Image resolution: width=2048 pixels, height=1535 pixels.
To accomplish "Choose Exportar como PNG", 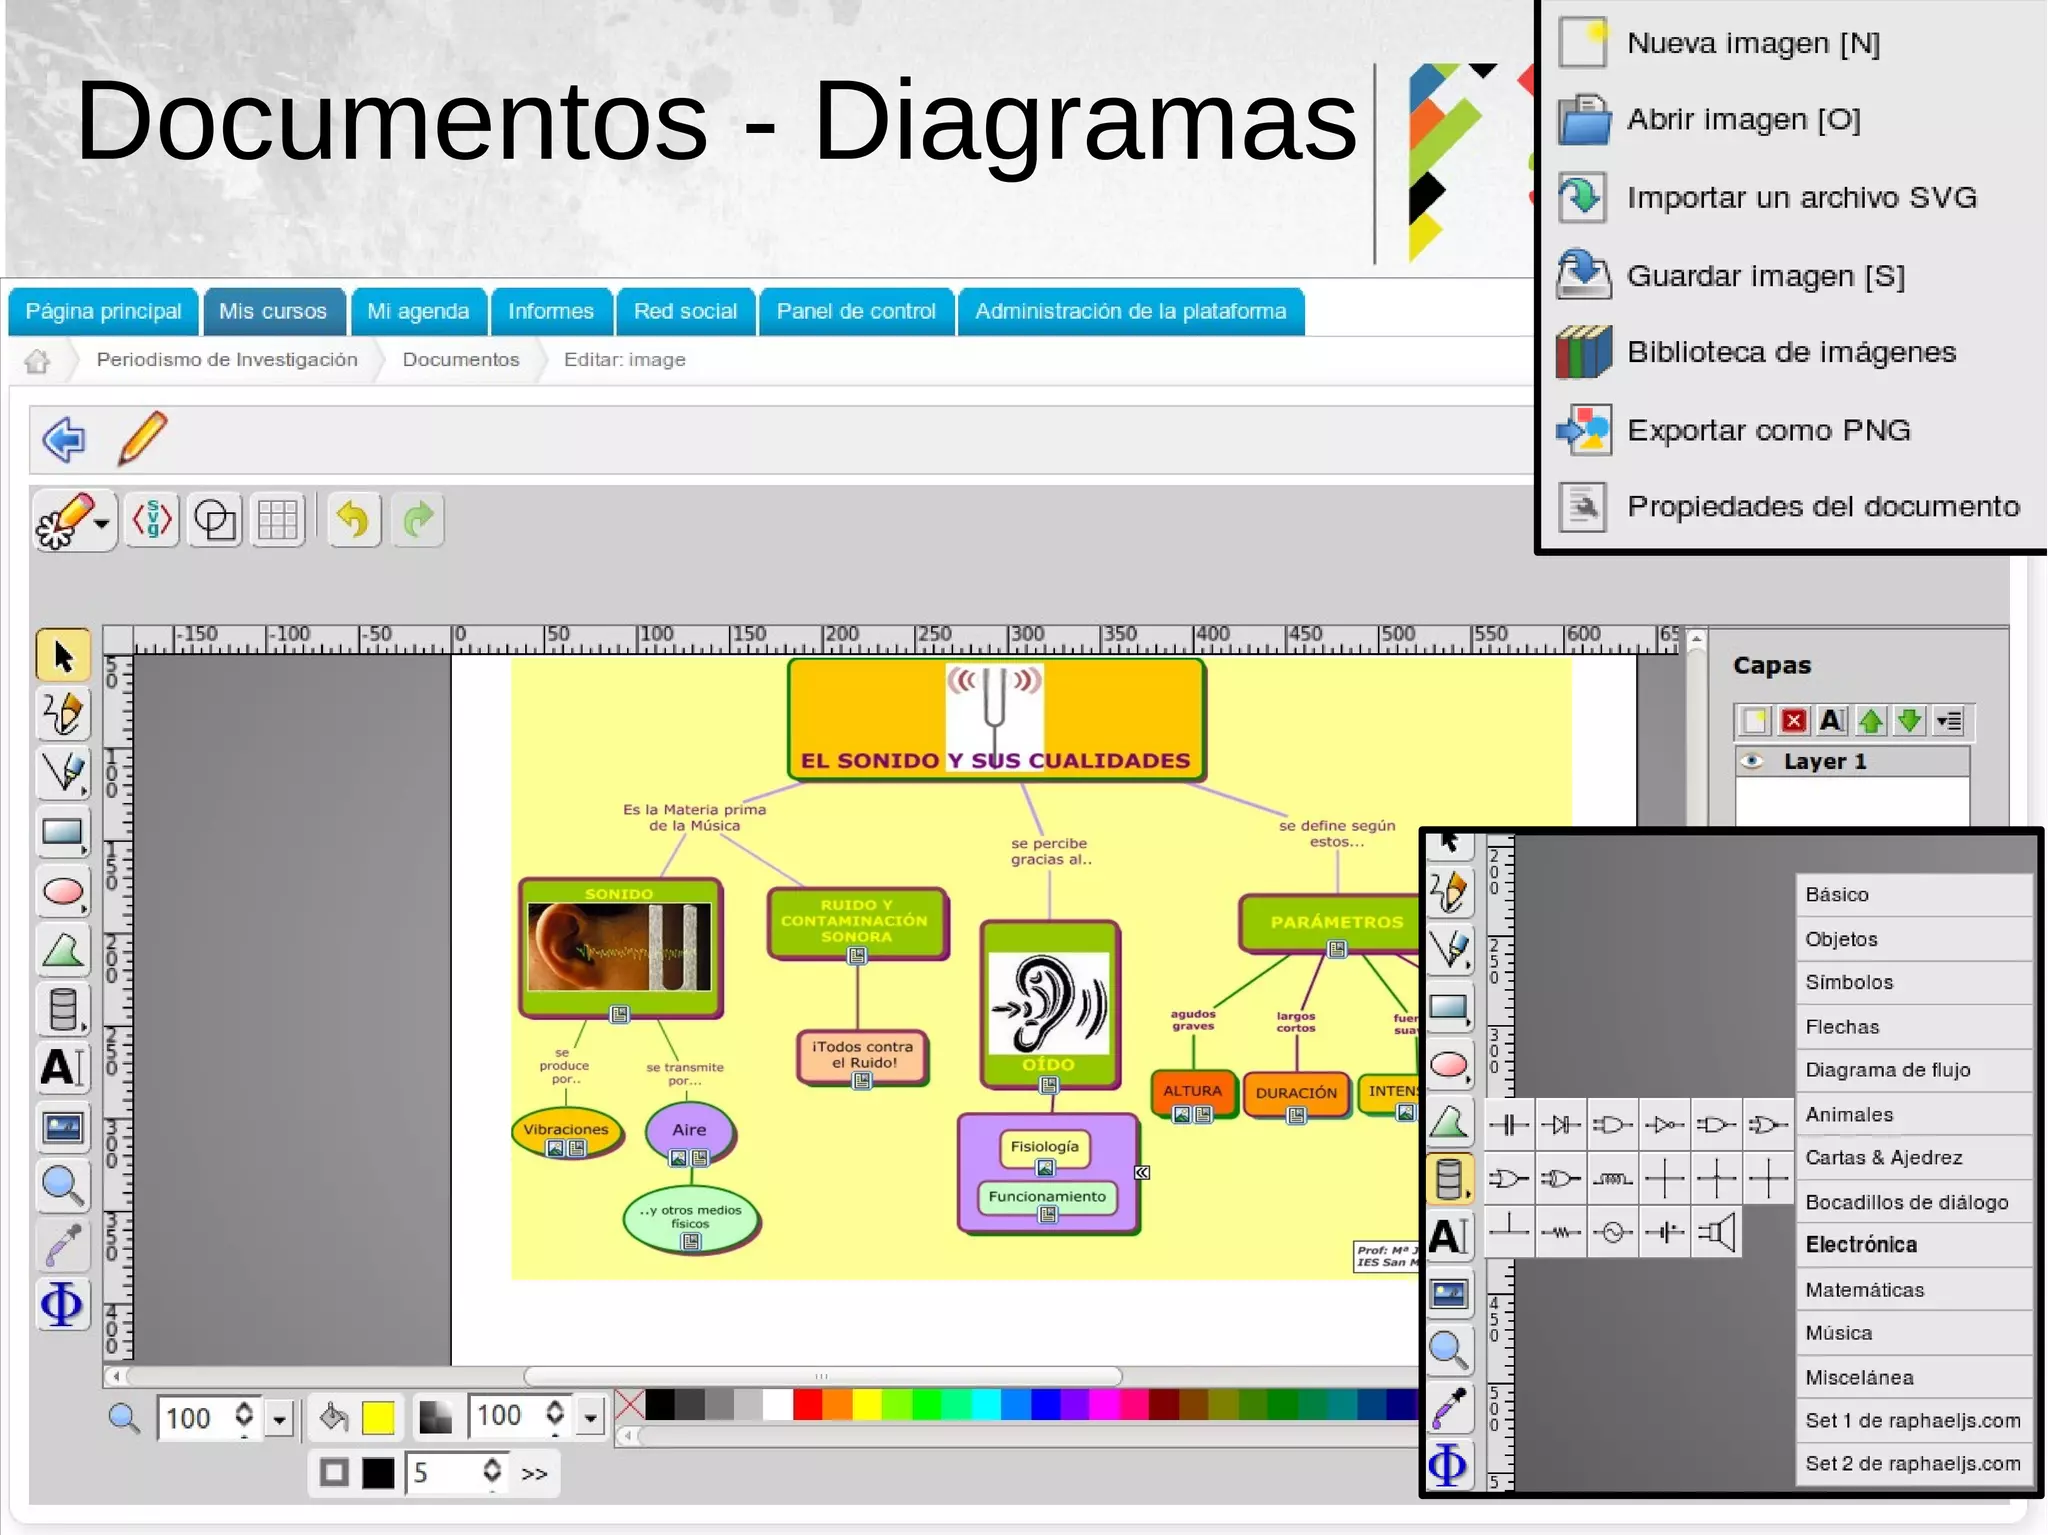I will (x=1734, y=430).
